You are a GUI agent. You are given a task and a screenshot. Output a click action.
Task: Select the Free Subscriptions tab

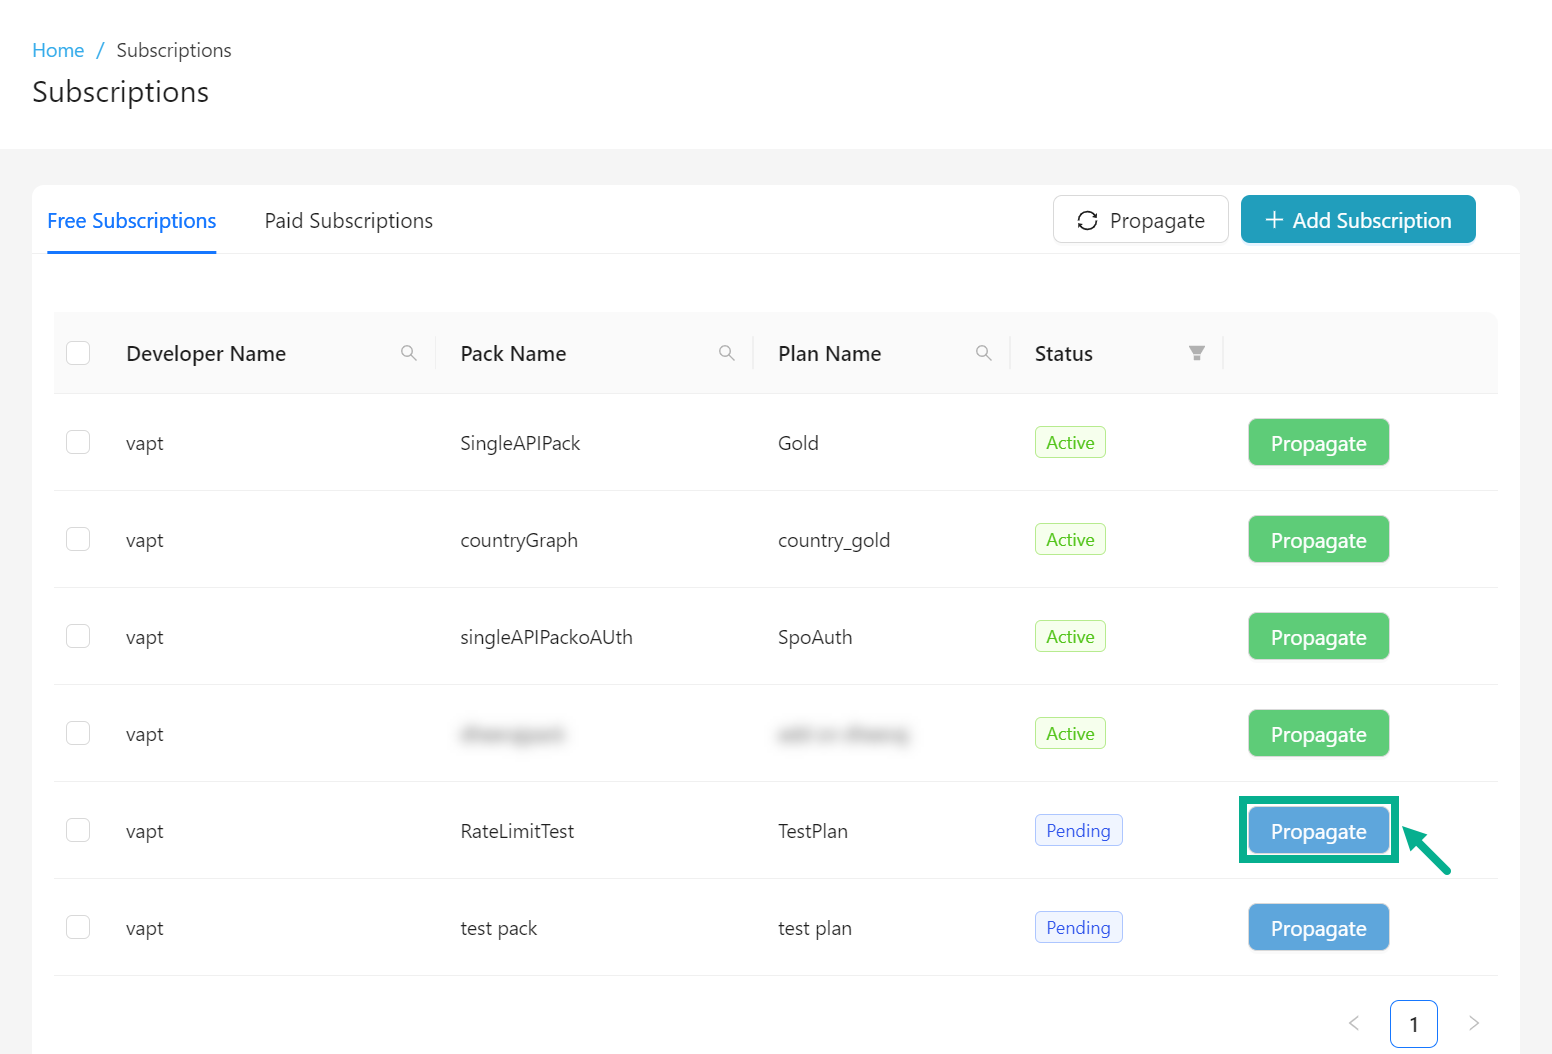(x=131, y=221)
